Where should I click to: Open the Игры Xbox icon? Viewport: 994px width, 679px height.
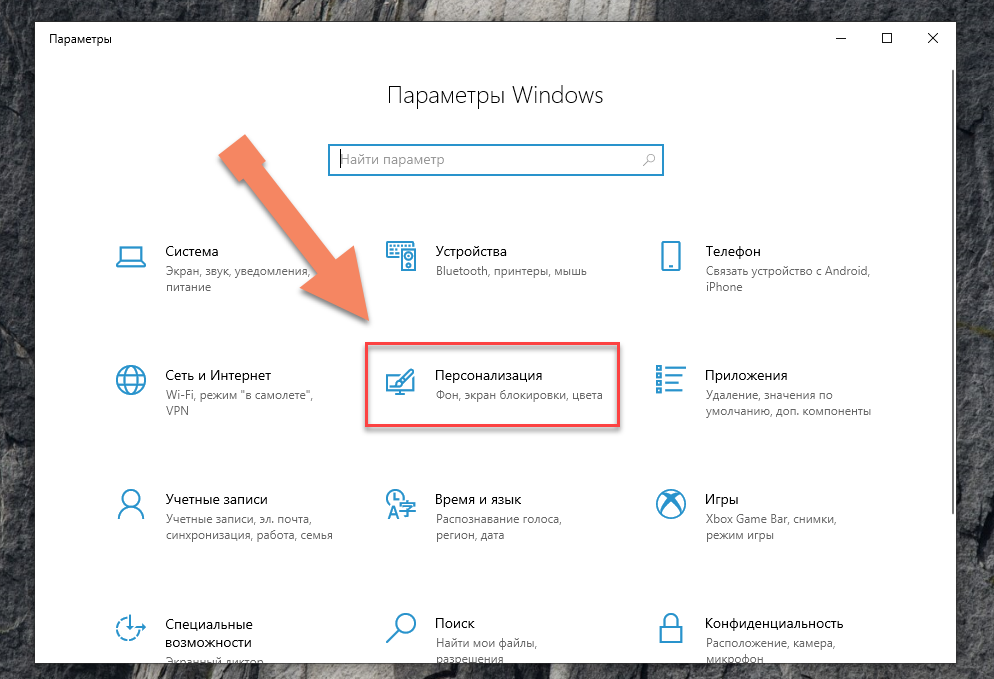[x=671, y=504]
